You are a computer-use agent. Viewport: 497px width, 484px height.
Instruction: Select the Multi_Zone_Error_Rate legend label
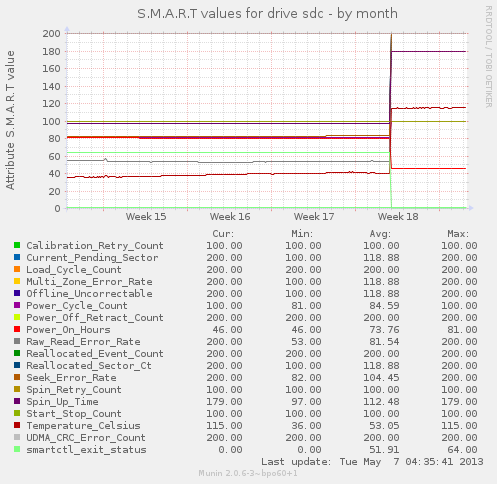89,282
